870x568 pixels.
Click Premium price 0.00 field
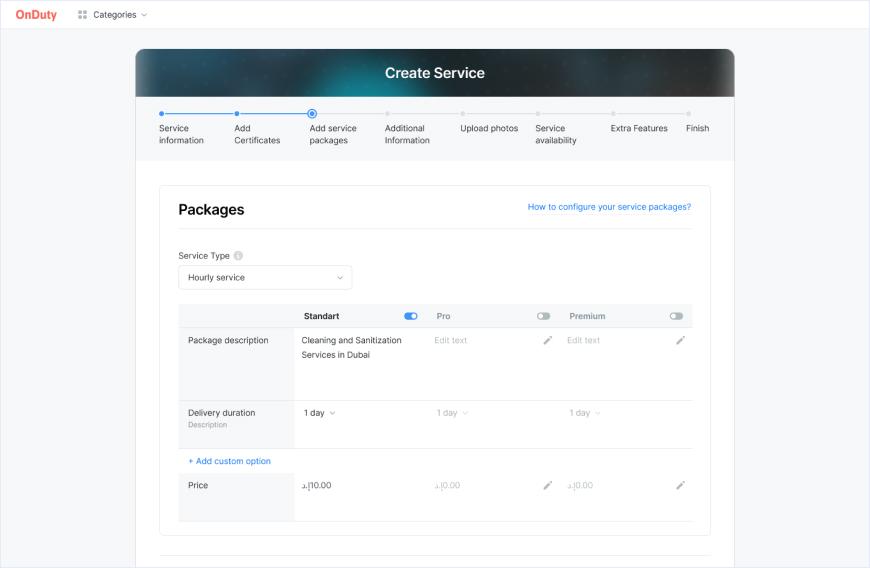(x=580, y=485)
